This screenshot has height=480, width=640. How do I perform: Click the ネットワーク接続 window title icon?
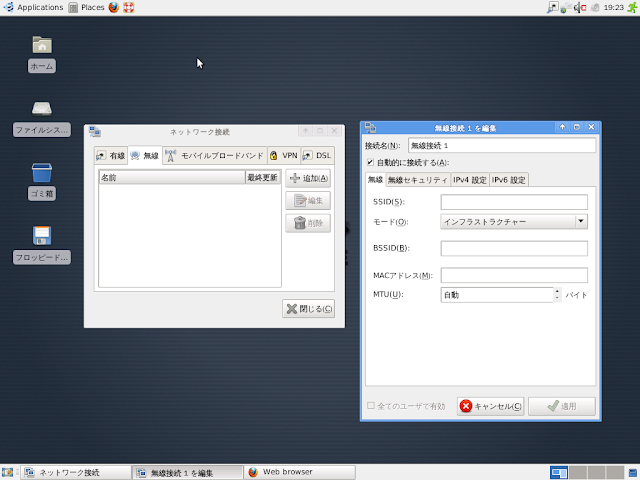[x=95, y=131]
